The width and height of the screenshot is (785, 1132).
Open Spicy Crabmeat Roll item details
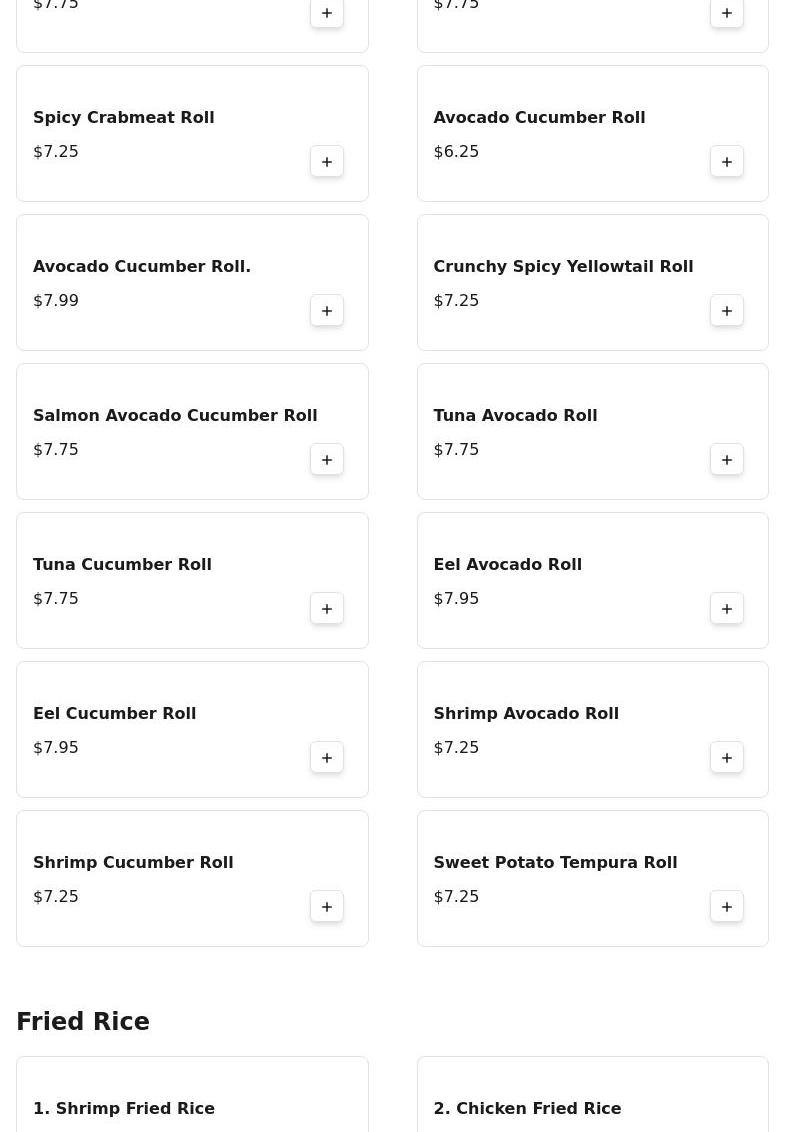click(124, 118)
